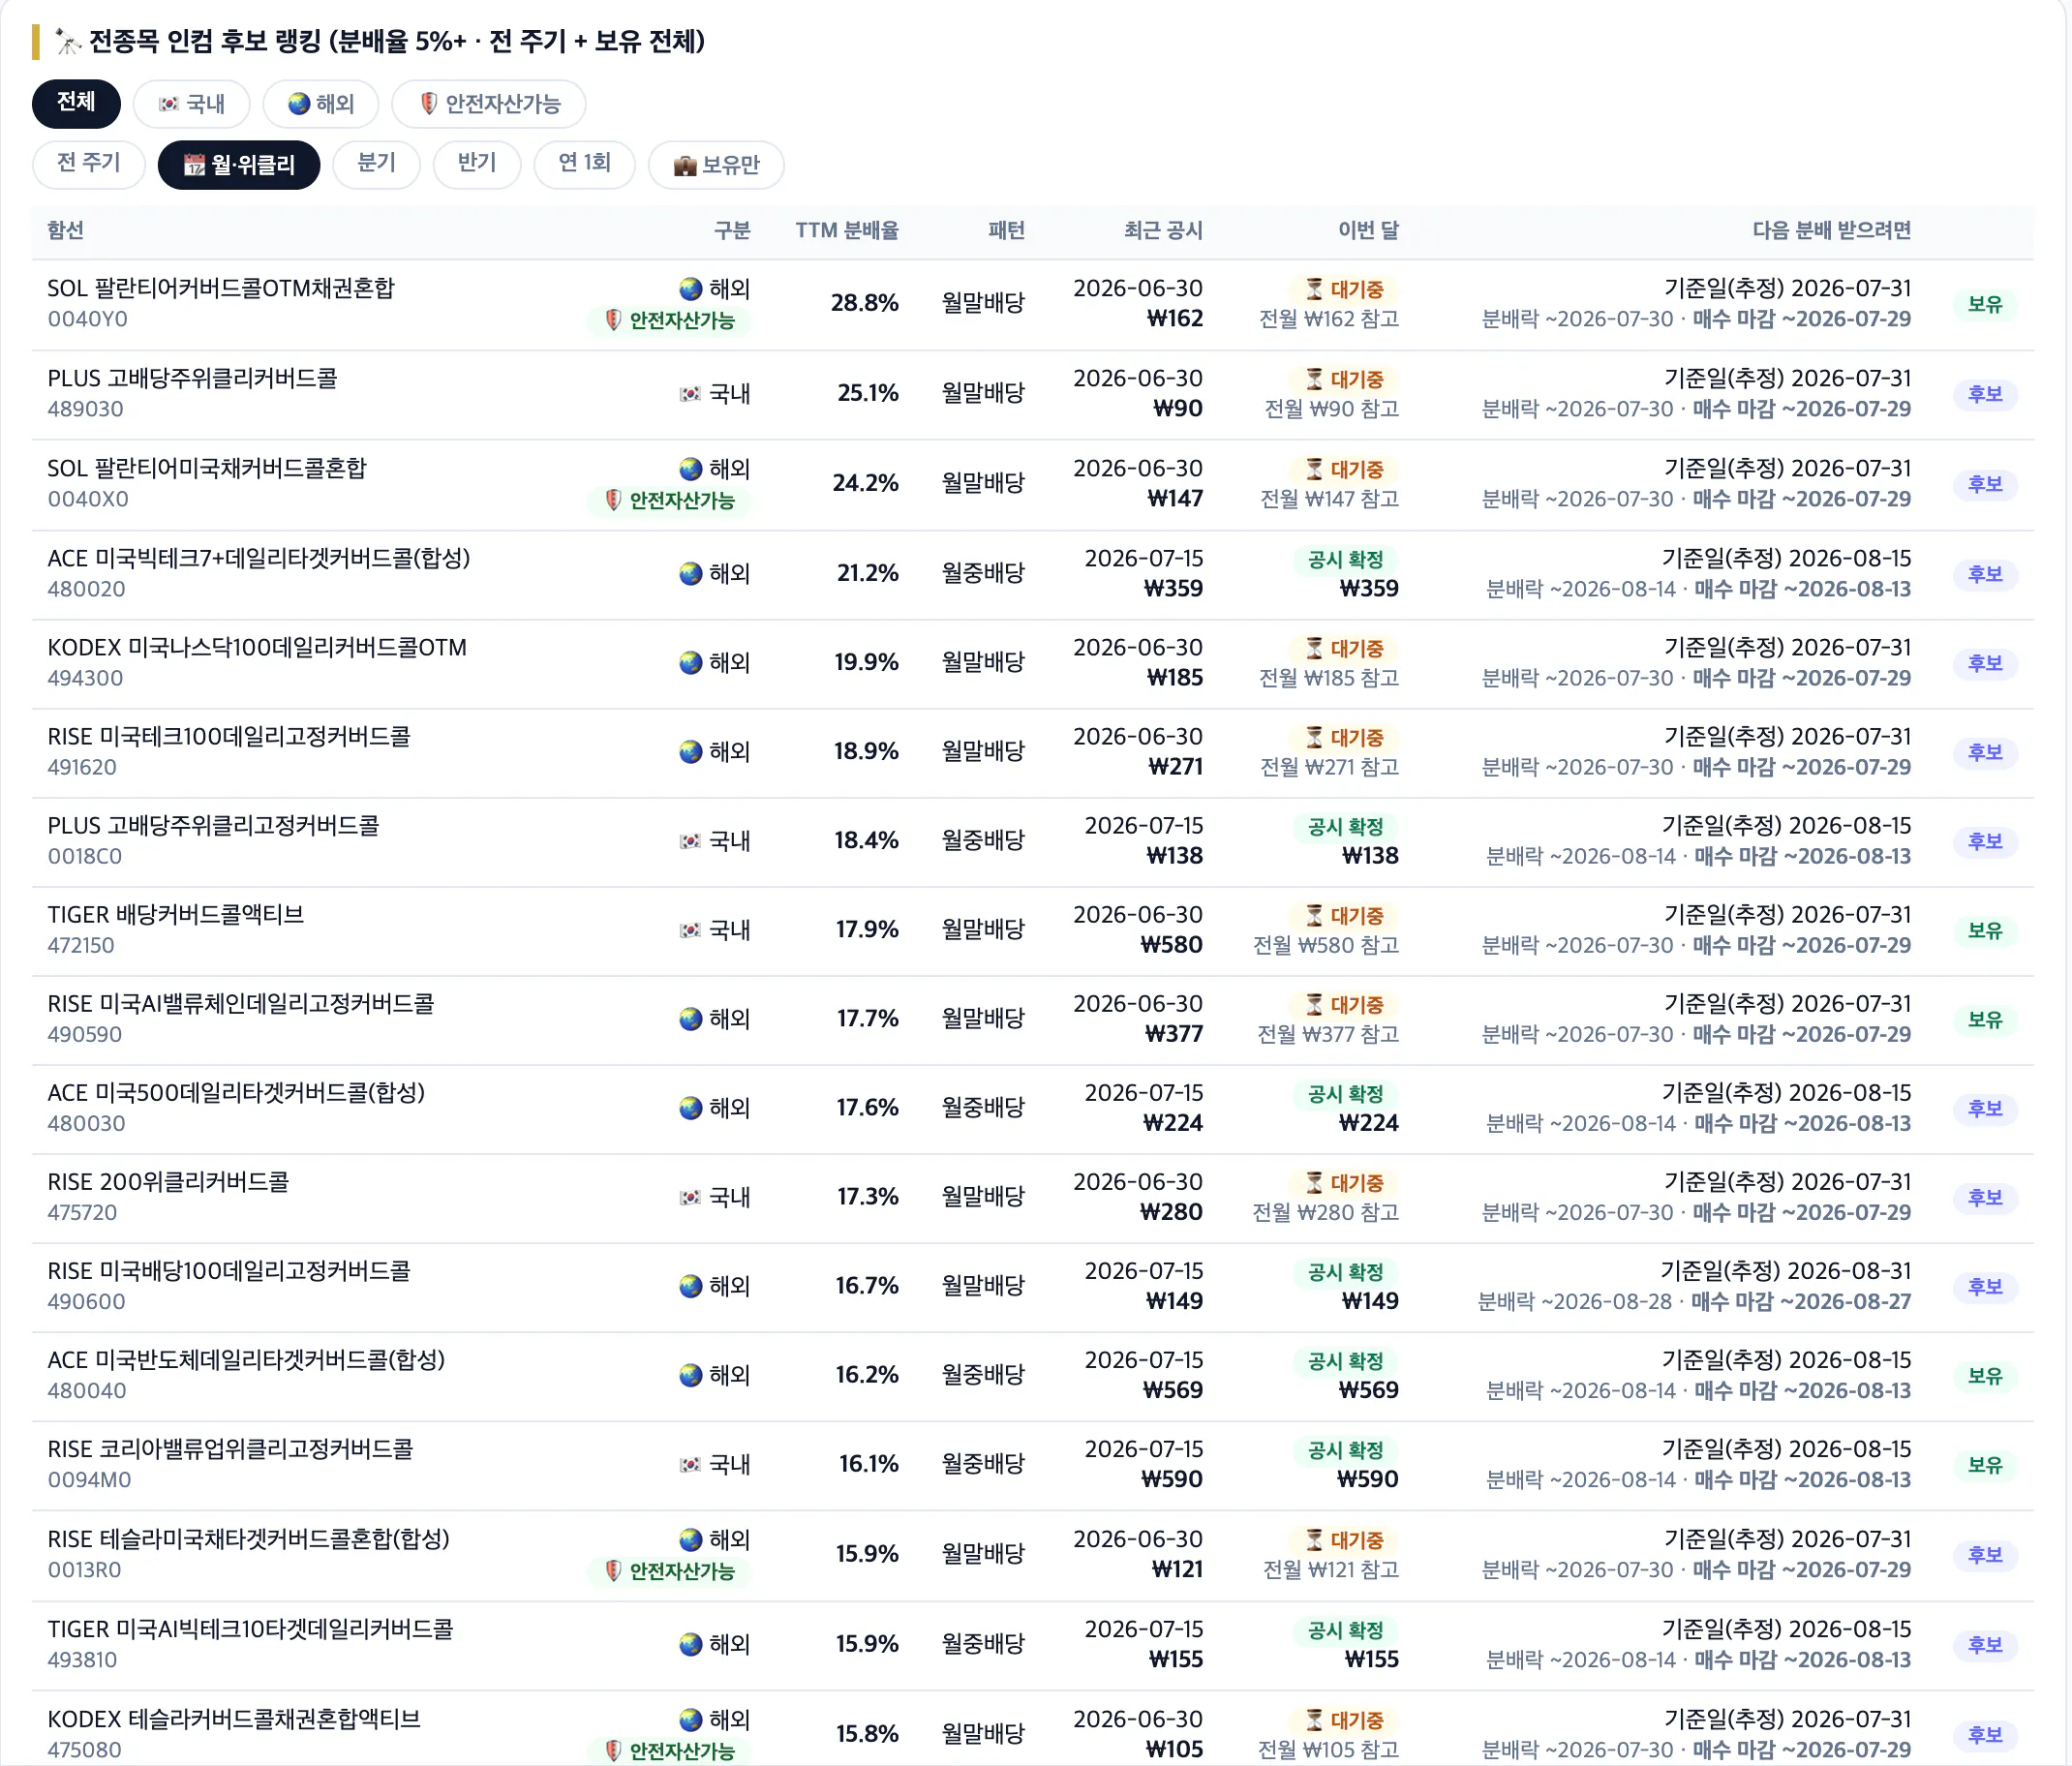
Task: Click the shield icon in the 0013R0 row
Action: point(613,1571)
